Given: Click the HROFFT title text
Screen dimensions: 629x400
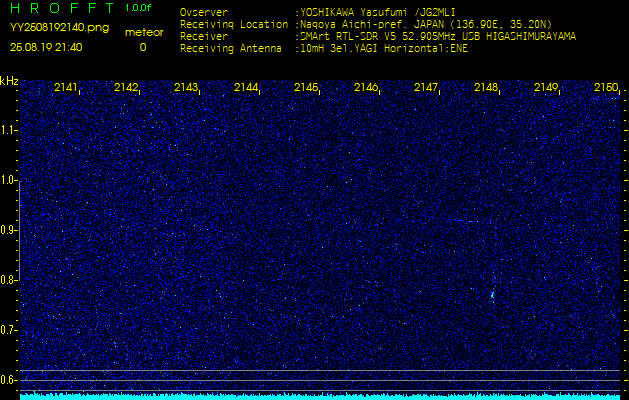Looking at the screenshot, I should pyautogui.click(x=62, y=8).
